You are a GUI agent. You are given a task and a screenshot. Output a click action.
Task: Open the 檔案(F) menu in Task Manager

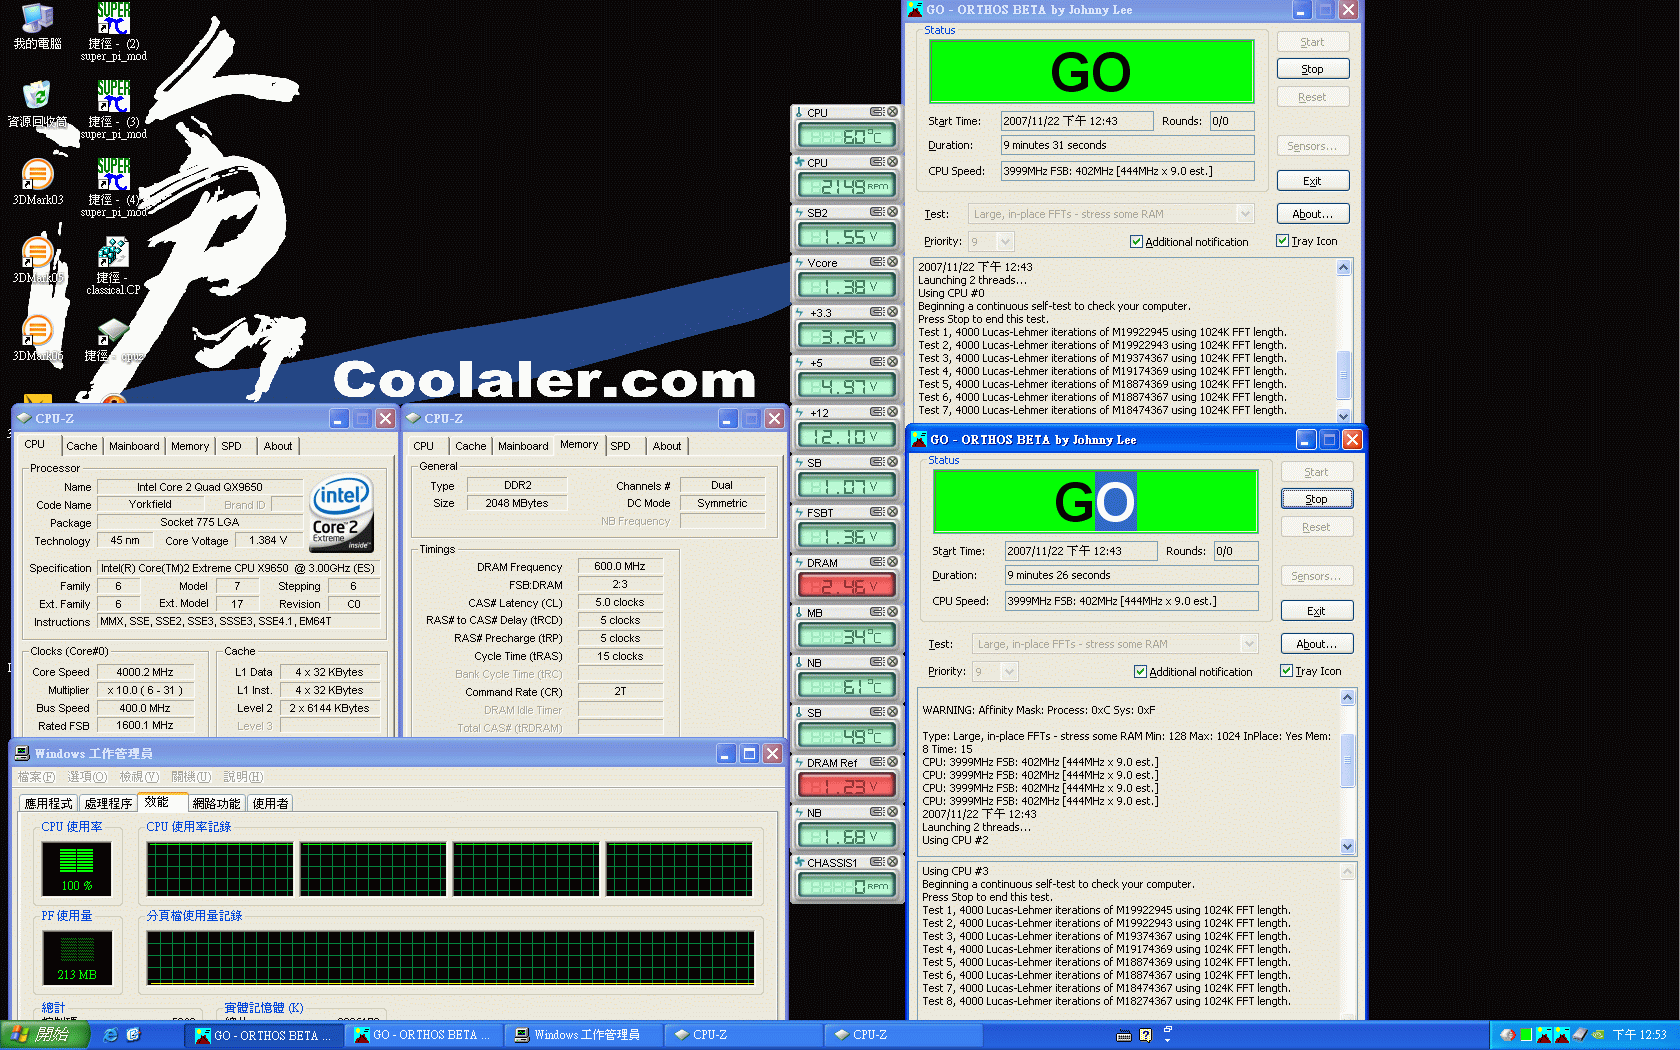[x=36, y=777]
